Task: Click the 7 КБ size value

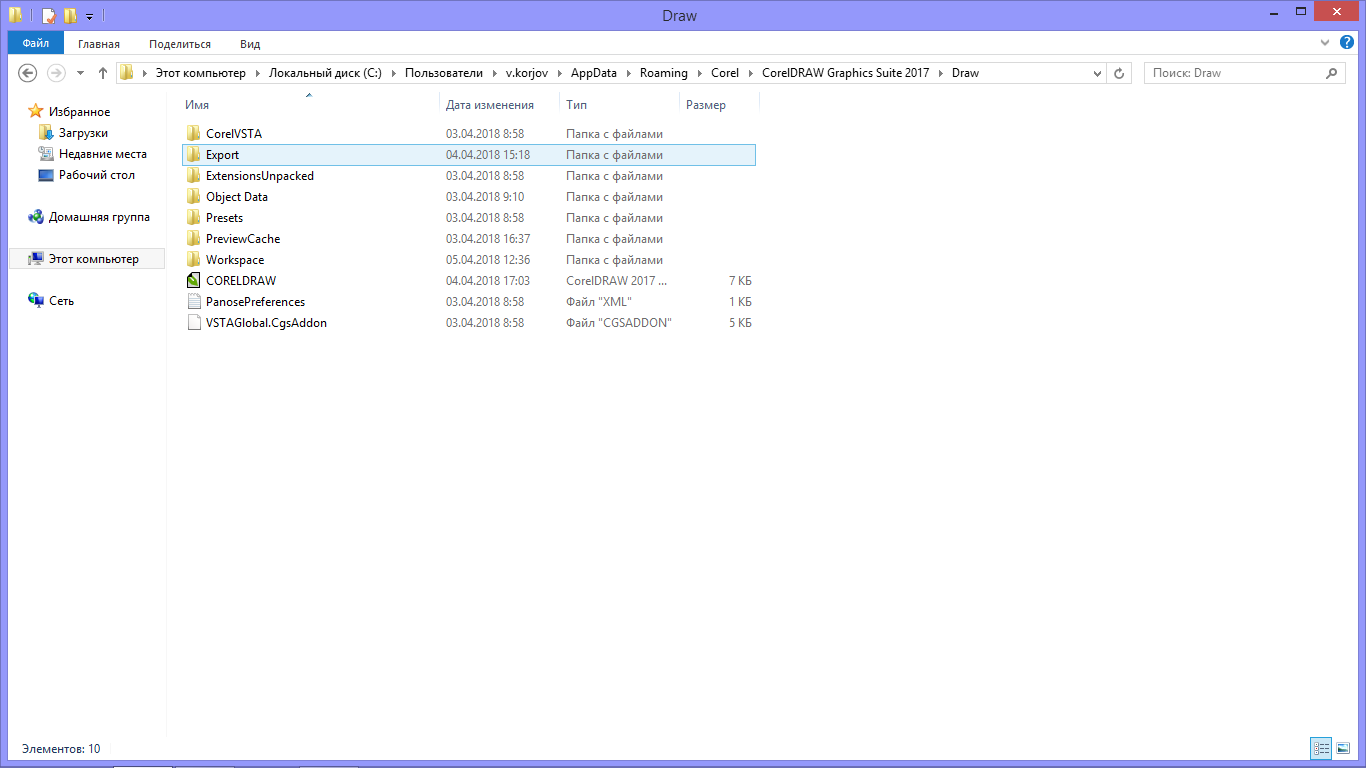Action: (740, 281)
